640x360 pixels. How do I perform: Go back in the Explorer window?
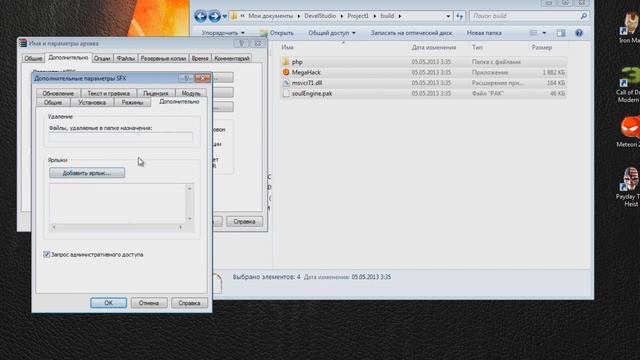(200, 16)
